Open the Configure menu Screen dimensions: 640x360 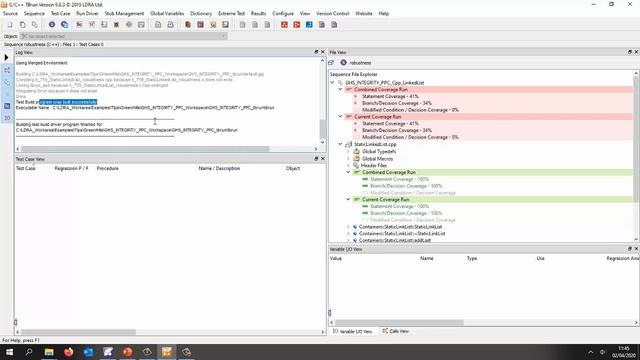(283, 13)
